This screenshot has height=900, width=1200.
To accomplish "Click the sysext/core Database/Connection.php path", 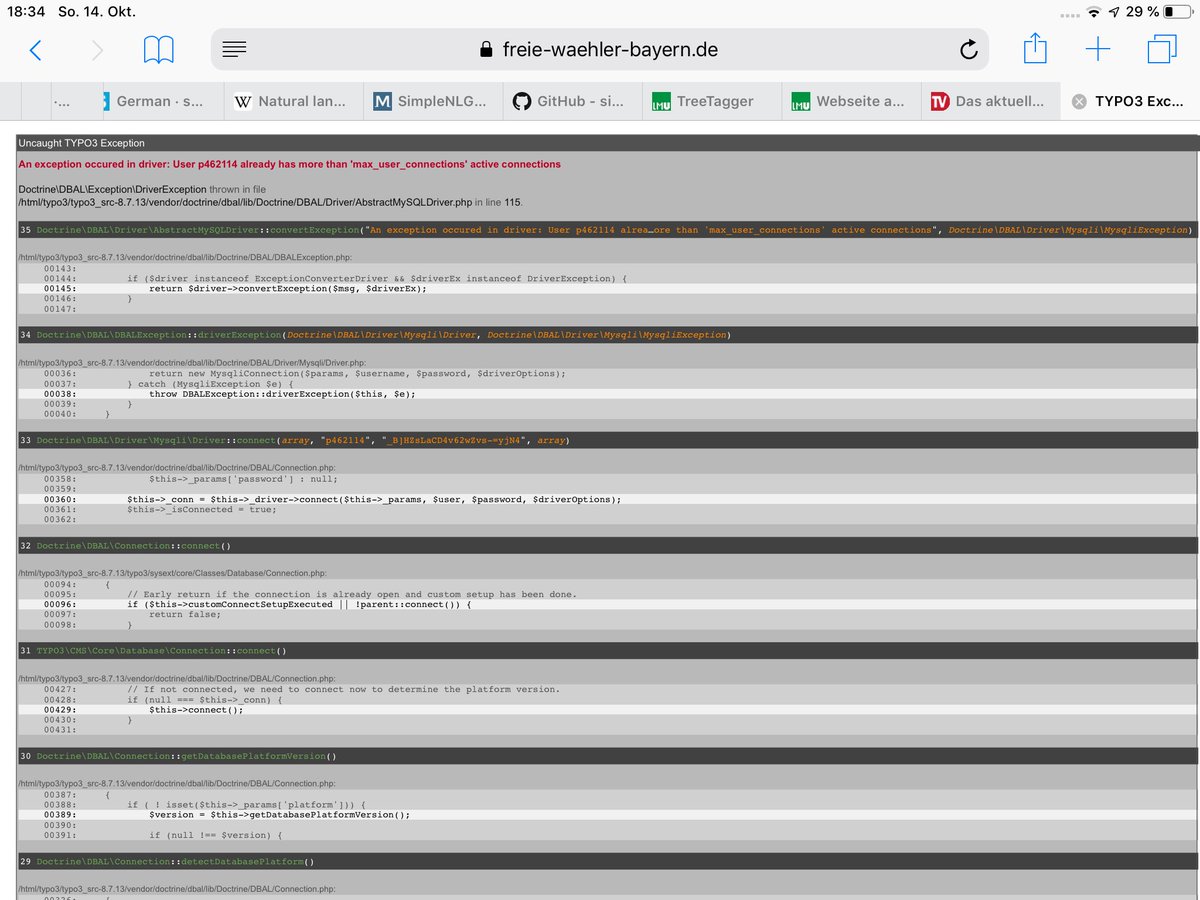I will [x=172, y=573].
